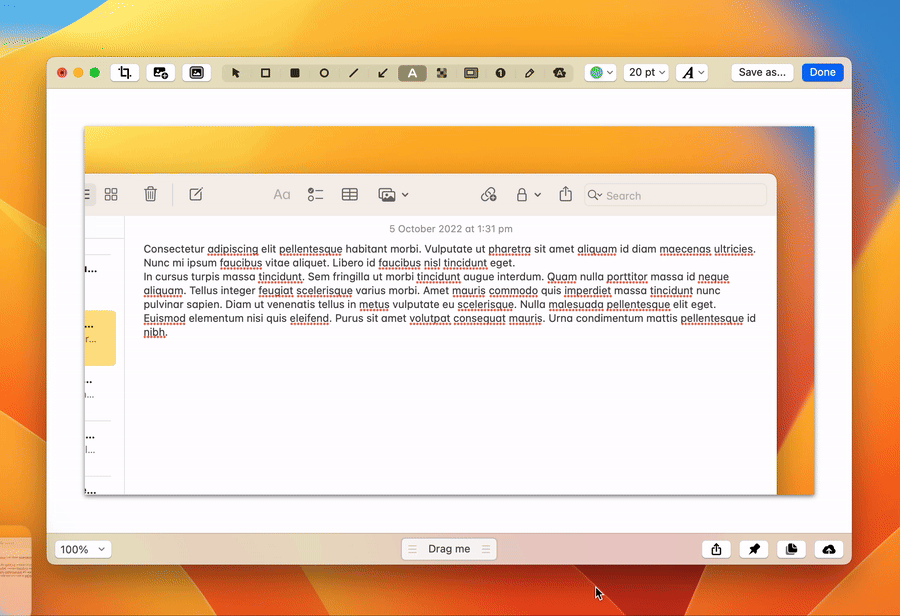The width and height of the screenshot is (900, 616).
Task: Pin the screenshot with the pin icon
Action: tap(754, 549)
